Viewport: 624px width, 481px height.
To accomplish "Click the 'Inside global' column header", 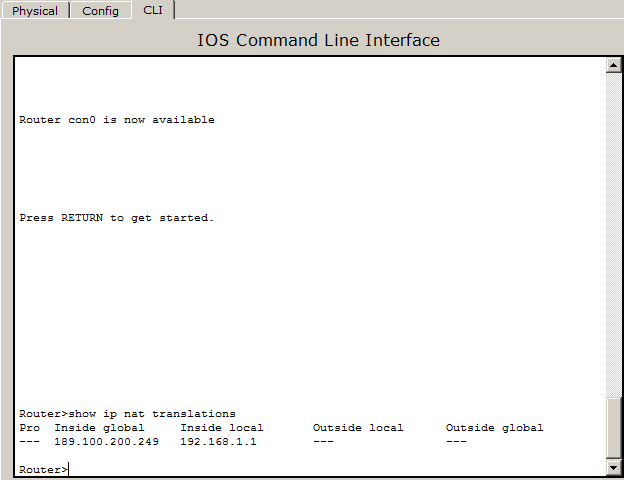I will click(99, 428).
